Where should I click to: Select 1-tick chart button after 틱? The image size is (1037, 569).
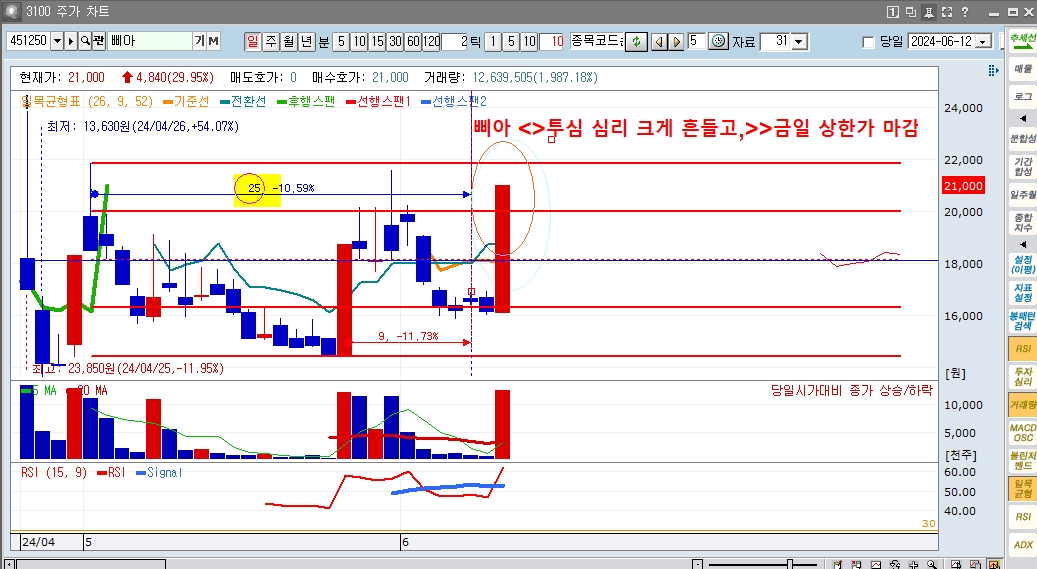(x=493, y=42)
